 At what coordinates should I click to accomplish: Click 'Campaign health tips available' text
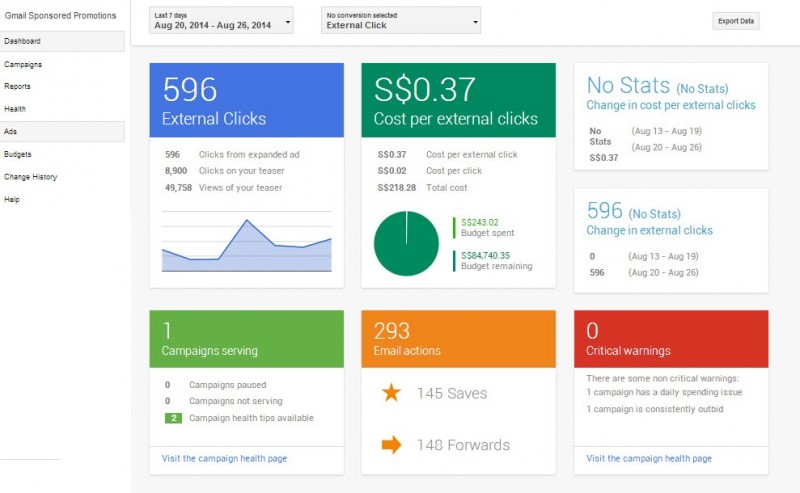point(252,418)
